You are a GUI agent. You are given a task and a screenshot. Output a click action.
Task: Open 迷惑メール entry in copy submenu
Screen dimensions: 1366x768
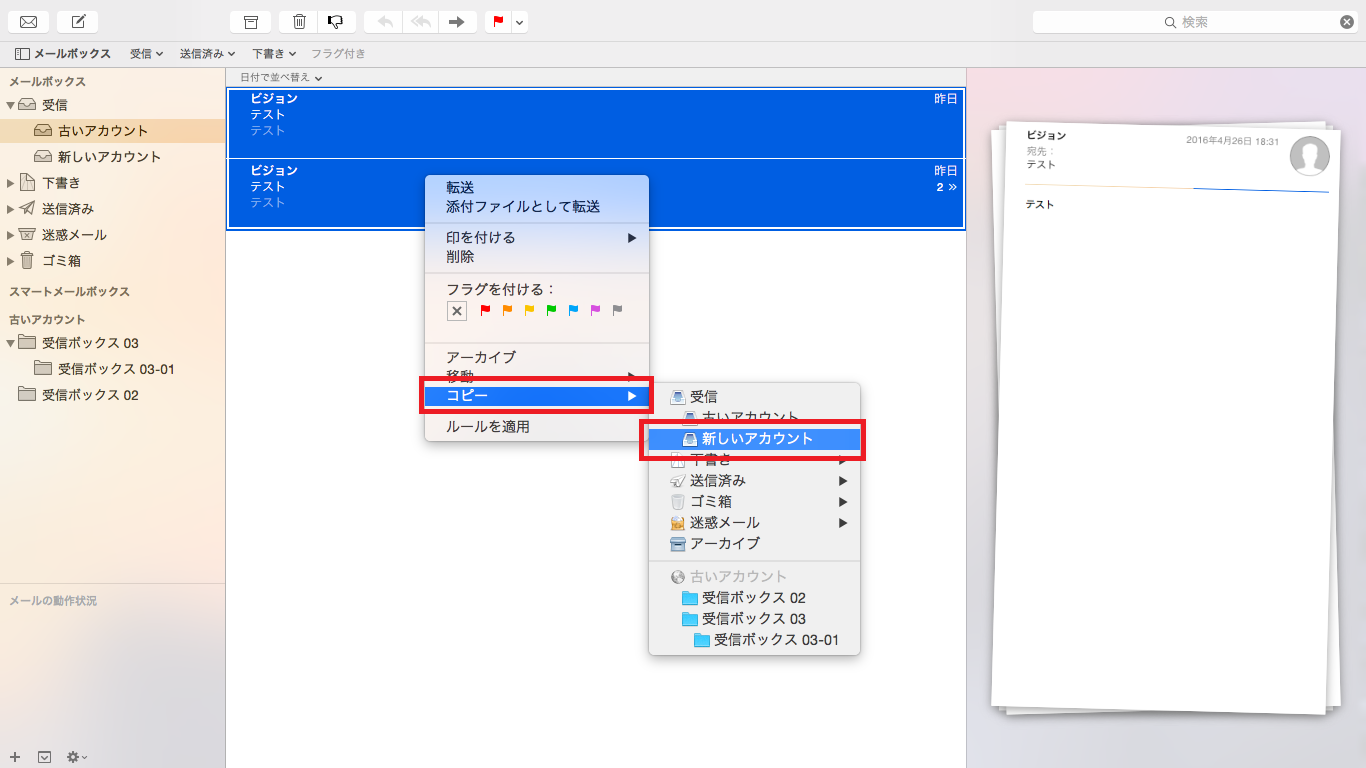(754, 523)
